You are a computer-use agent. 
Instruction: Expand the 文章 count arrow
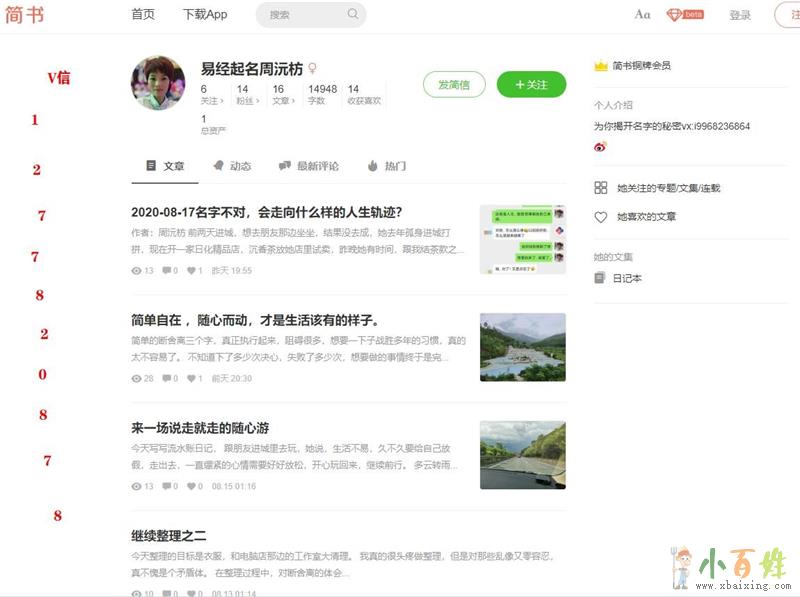tap(295, 101)
